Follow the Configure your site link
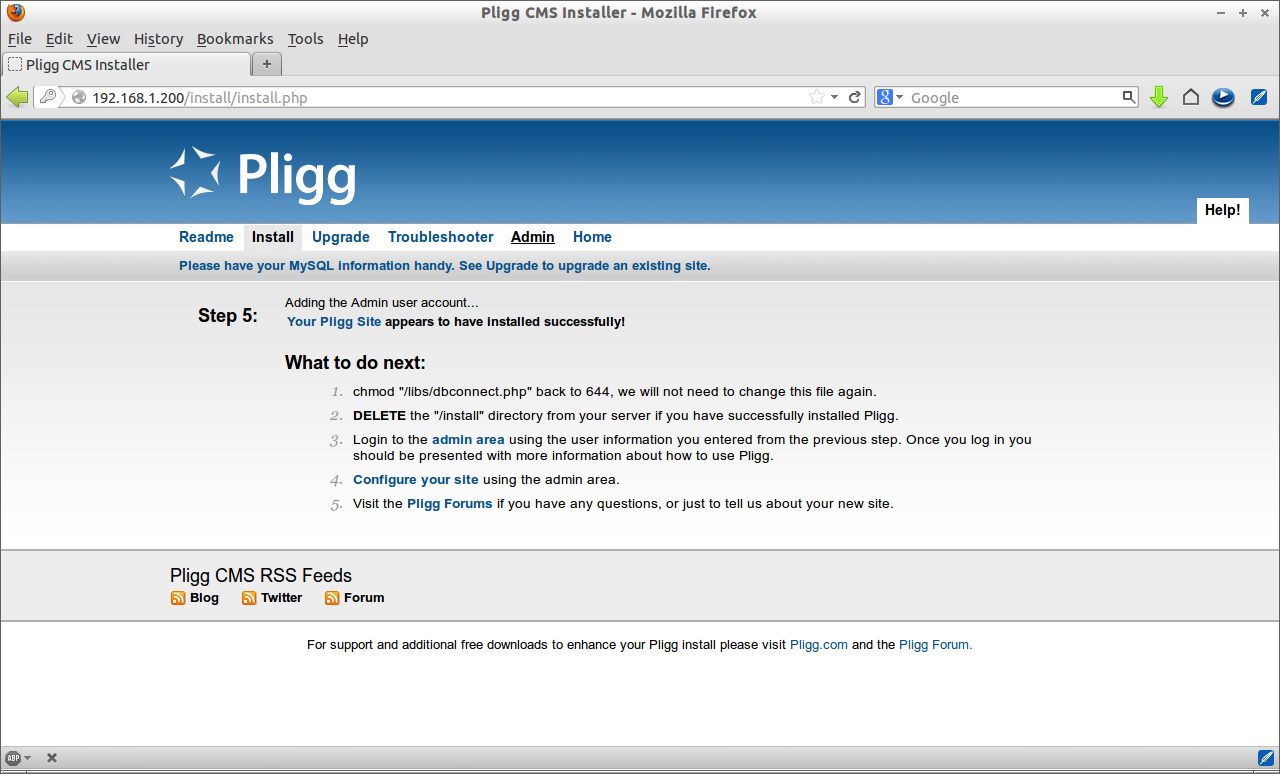1280x774 pixels. tap(416, 480)
